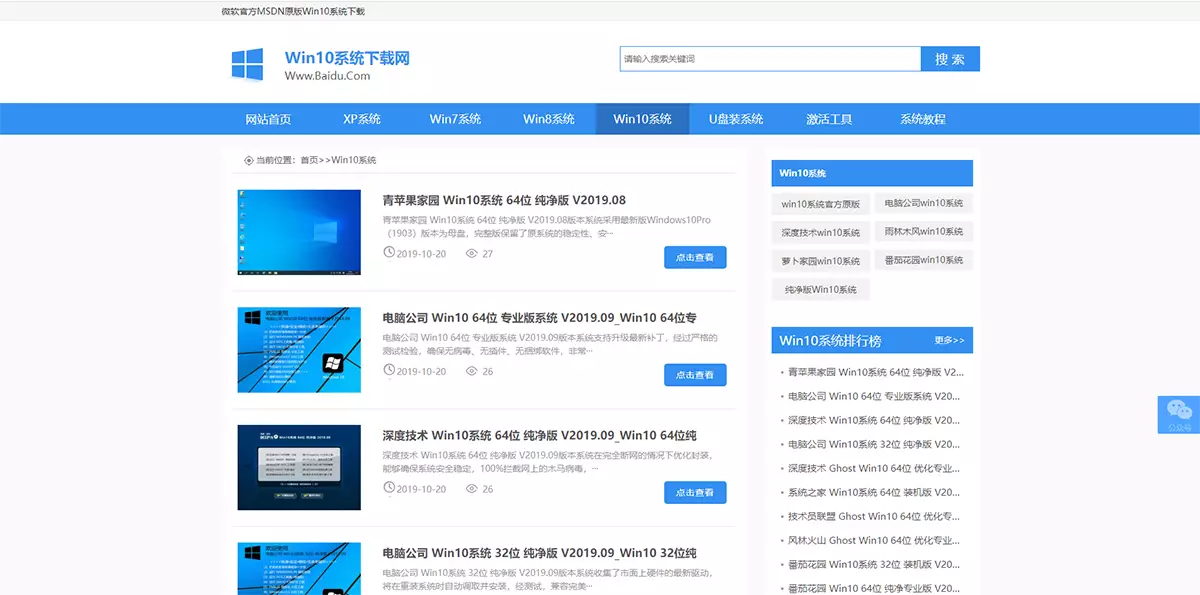Click the 搜索 search button
Screen dimensions: 1200x595
coord(950,59)
